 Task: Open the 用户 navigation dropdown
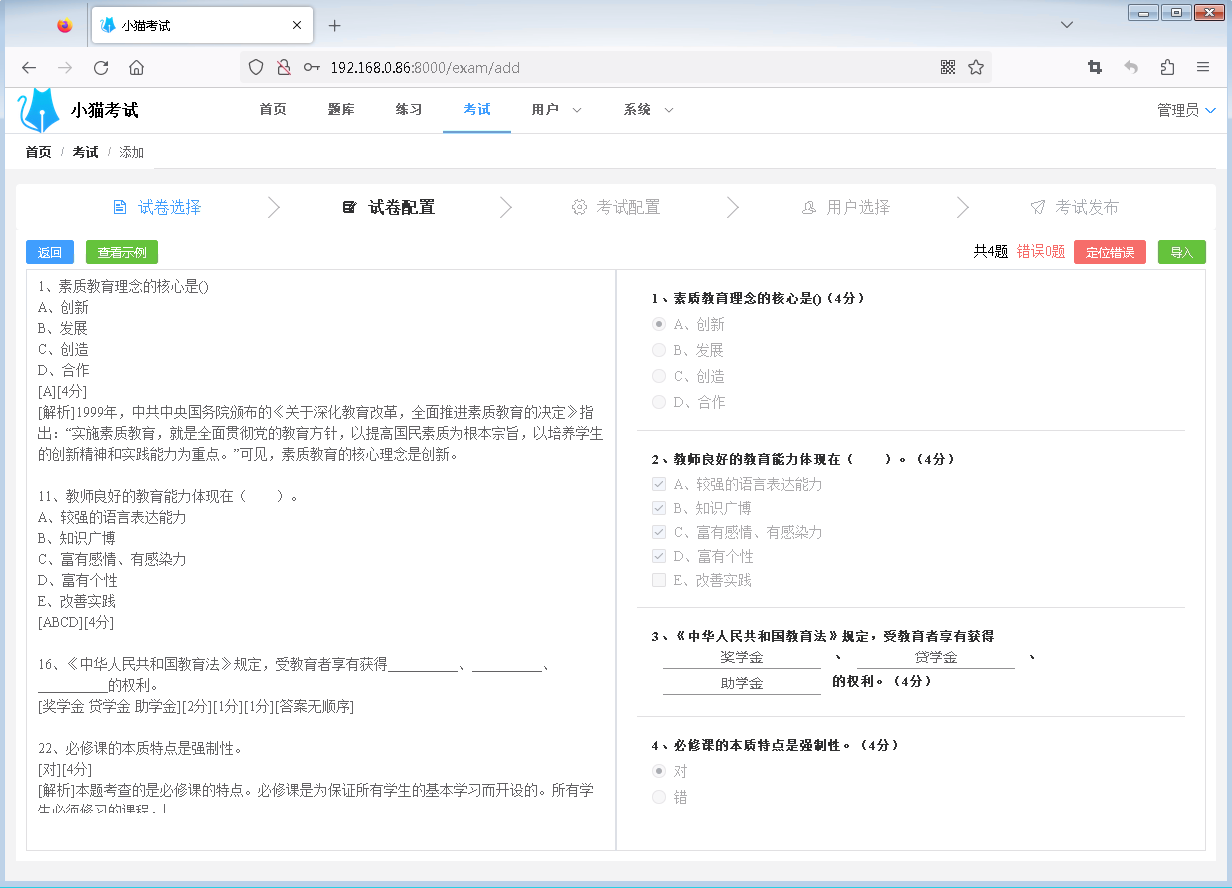tap(554, 110)
